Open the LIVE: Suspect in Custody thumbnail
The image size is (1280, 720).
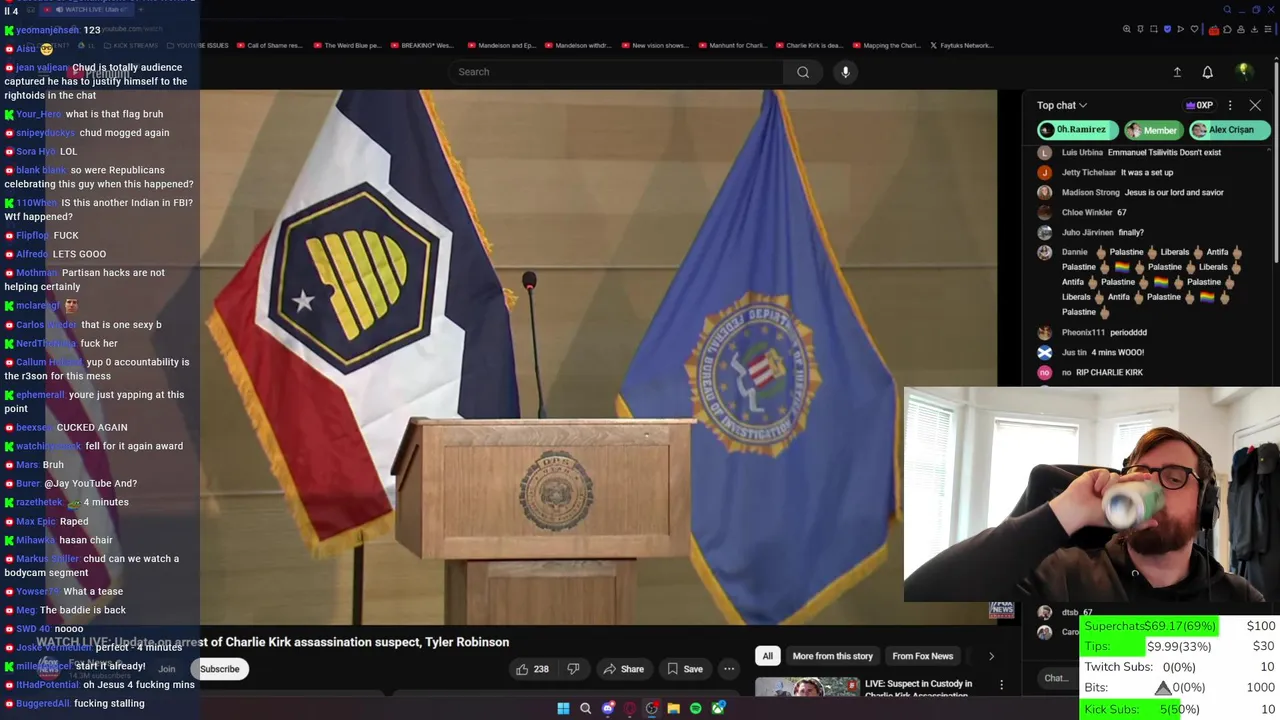[807, 687]
